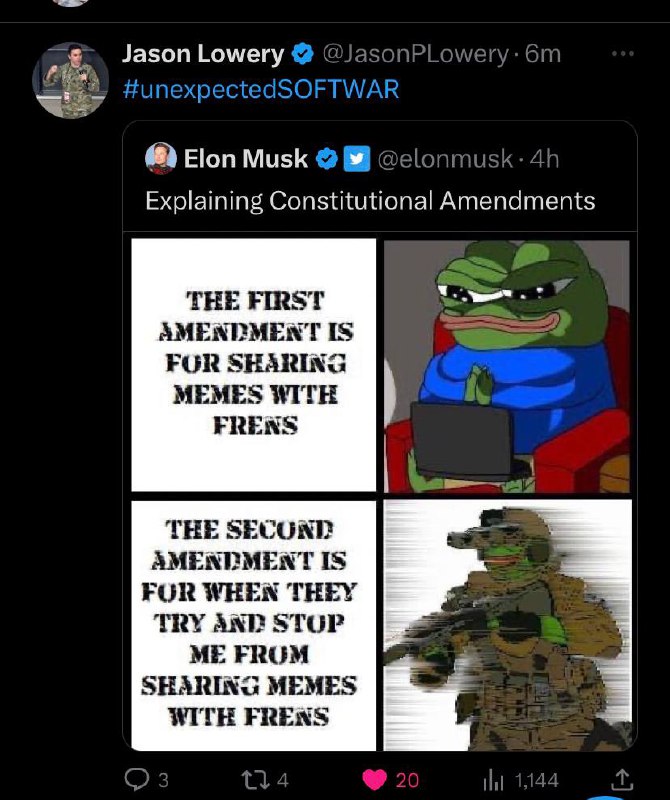Image resolution: width=670 pixels, height=800 pixels.
Task: Tap Jason Lowery's blue verified badge
Action: [303, 54]
